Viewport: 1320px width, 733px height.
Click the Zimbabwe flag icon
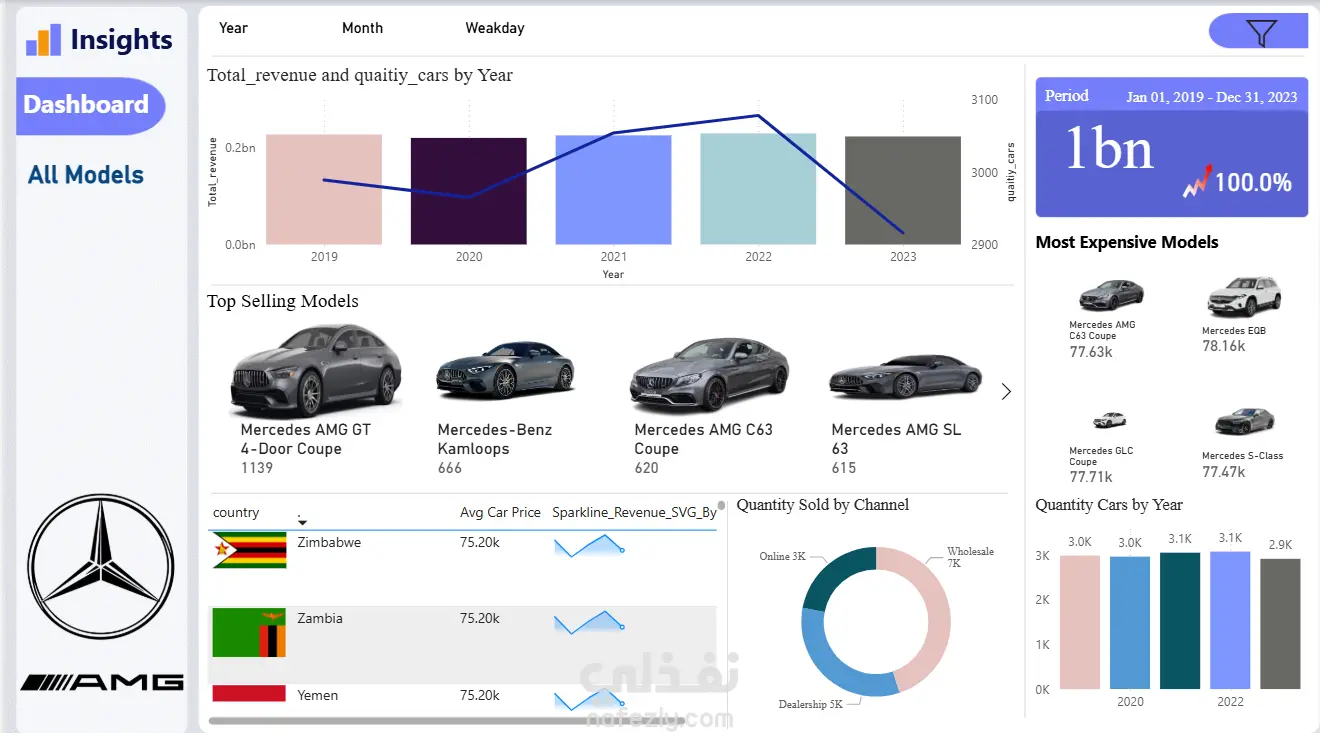[x=249, y=550]
